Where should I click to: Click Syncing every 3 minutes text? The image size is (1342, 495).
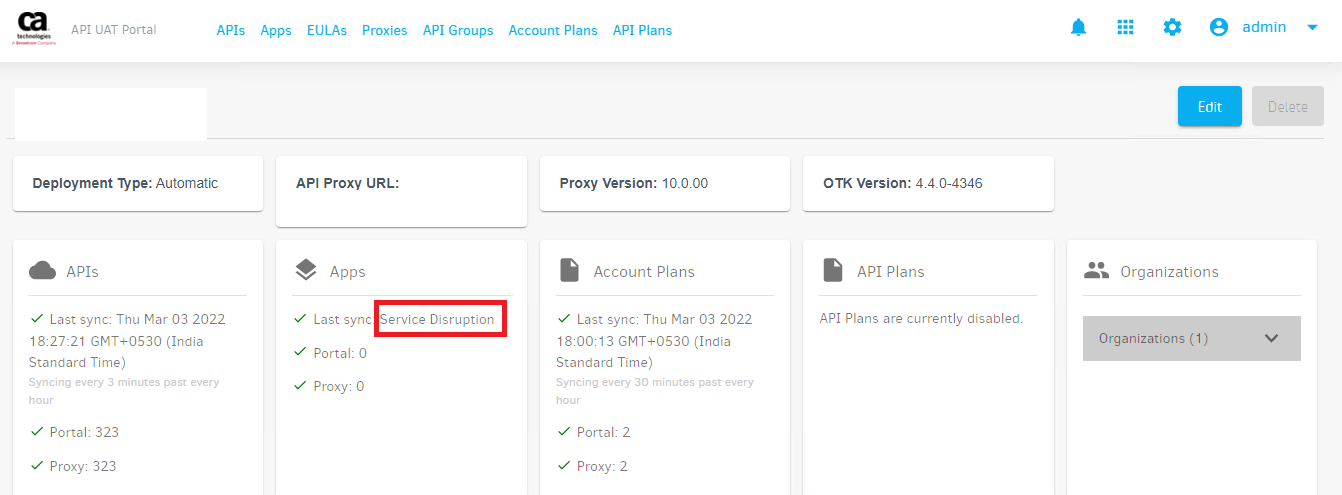(124, 391)
